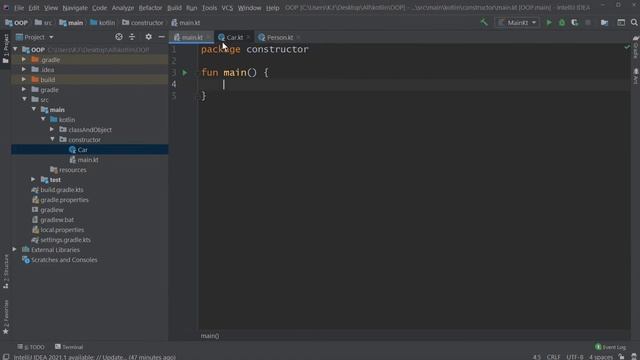The width and height of the screenshot is (640, 360).
Task: Open the MainKt run configuration dropdown
Action: tap(517, 23)
